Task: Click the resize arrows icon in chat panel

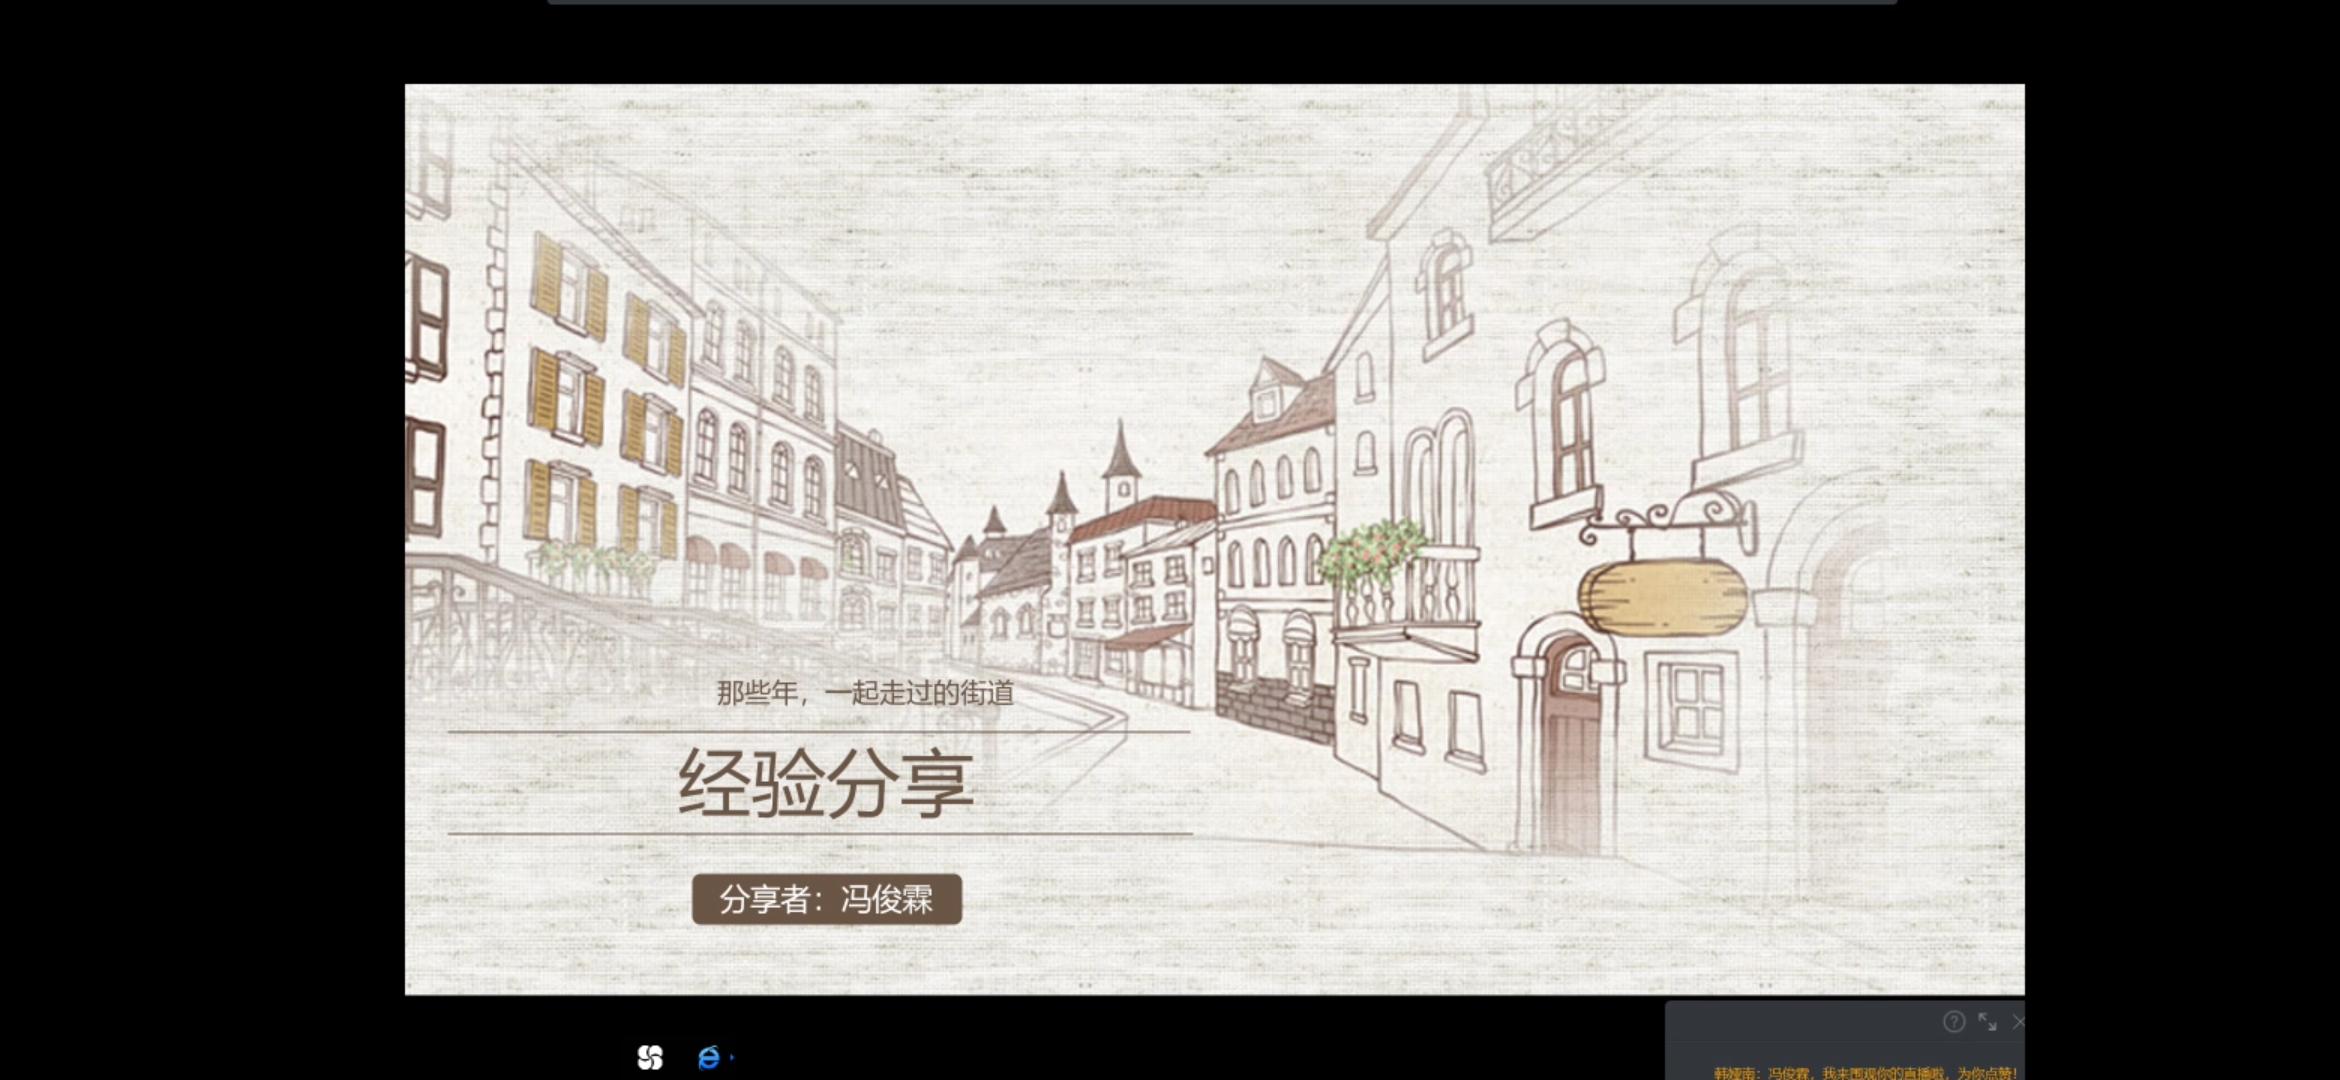Action: pyautogui.click(x=1987, y=1022)
